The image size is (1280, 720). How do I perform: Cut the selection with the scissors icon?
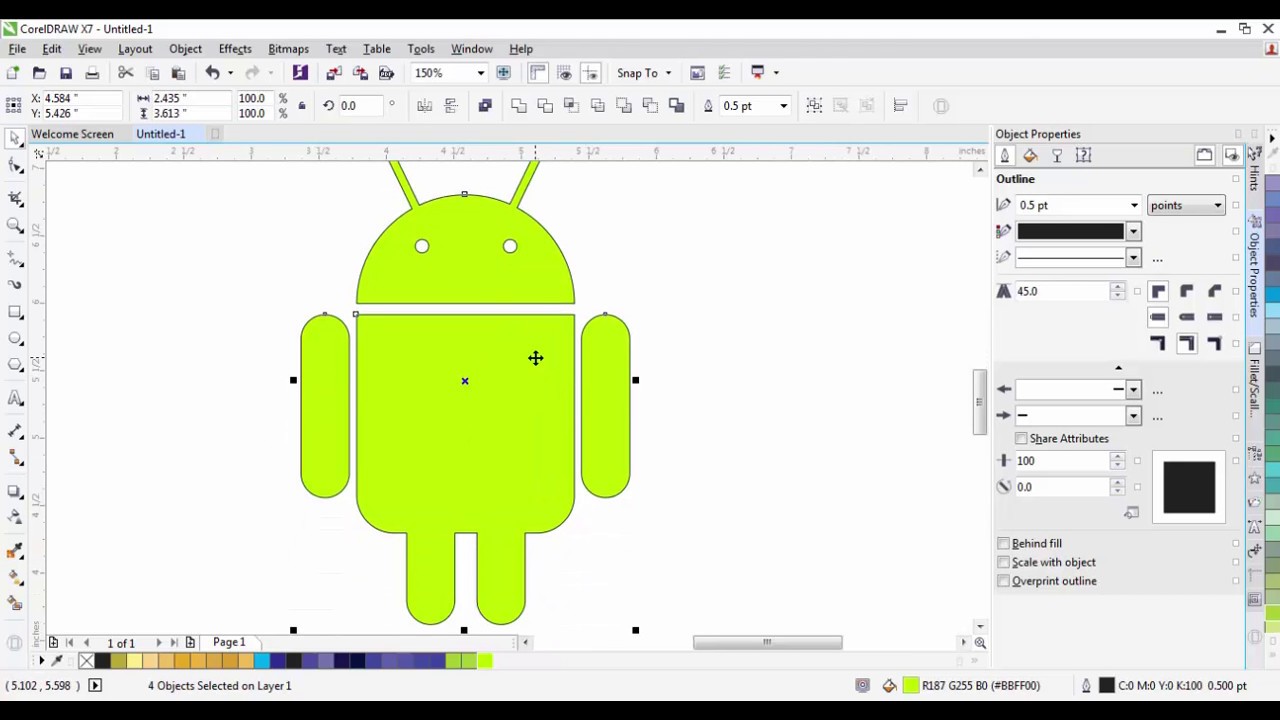pos(125,73)
